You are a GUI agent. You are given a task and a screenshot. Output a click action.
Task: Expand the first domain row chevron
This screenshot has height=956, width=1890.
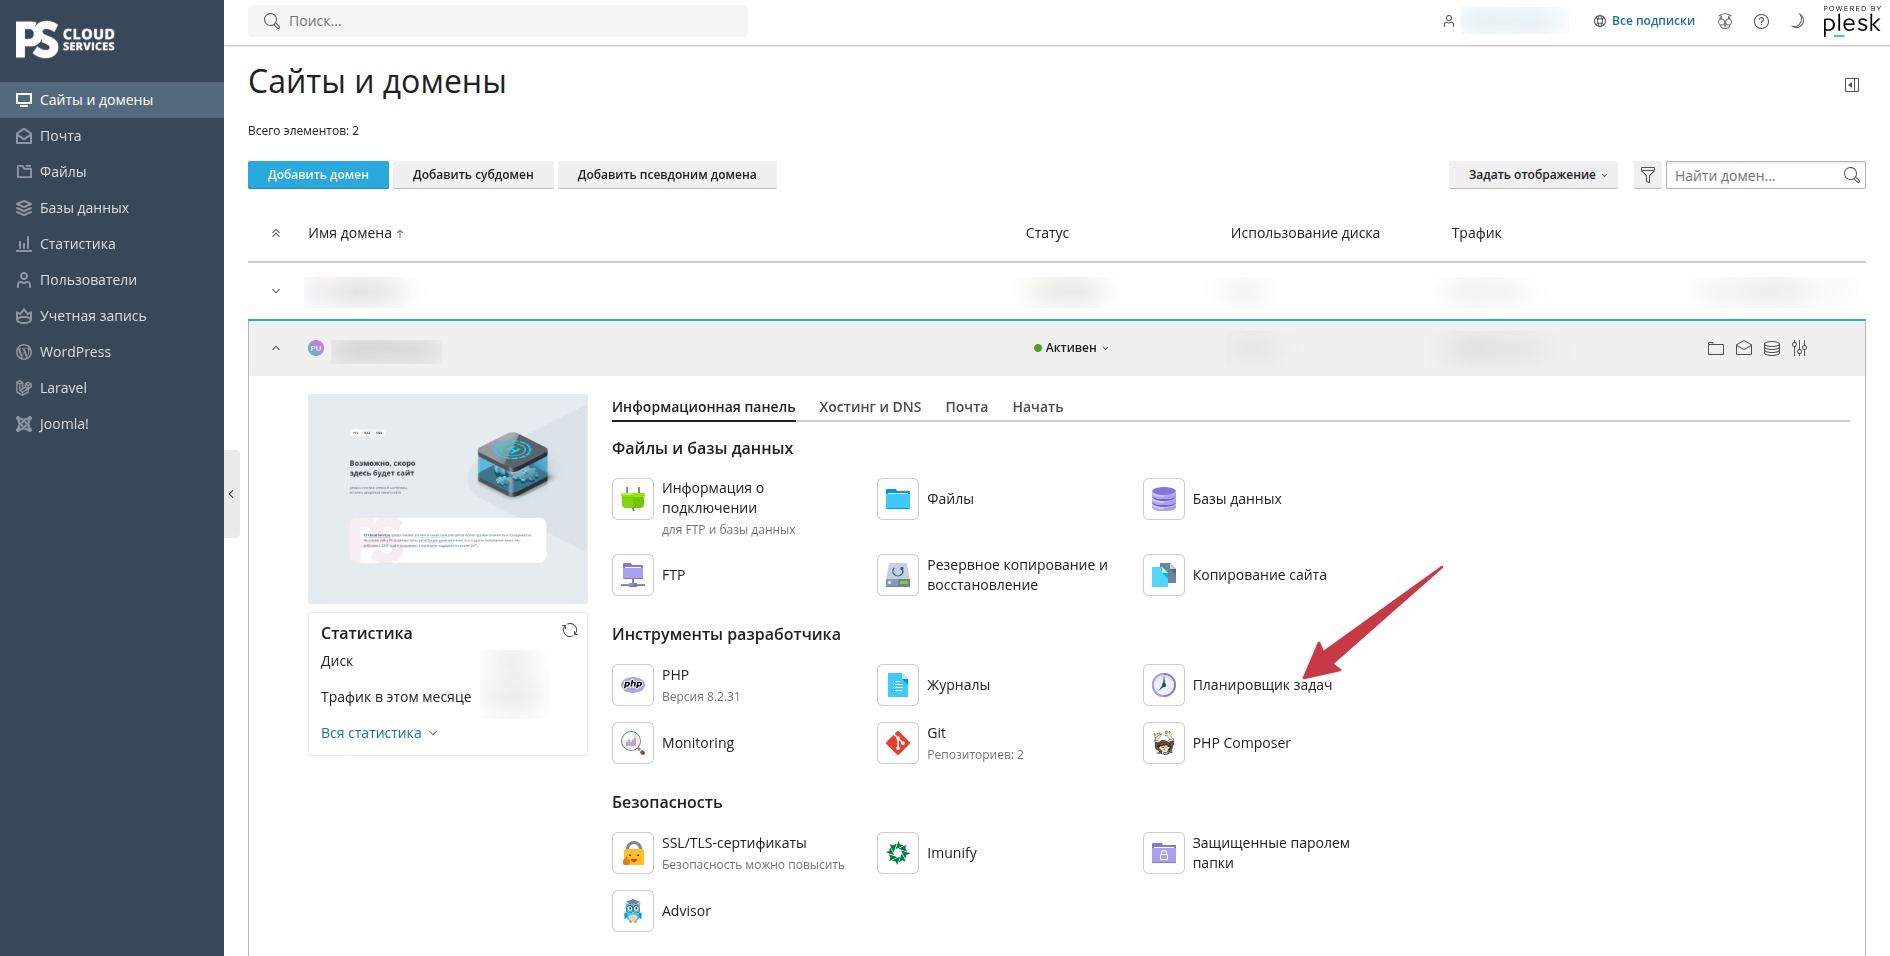click(x=276, y=291)
